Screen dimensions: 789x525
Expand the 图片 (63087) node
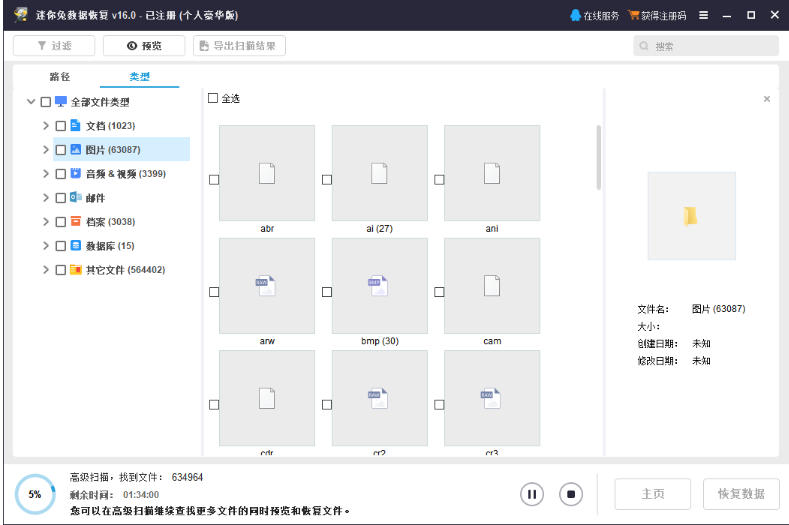[46, 149]
